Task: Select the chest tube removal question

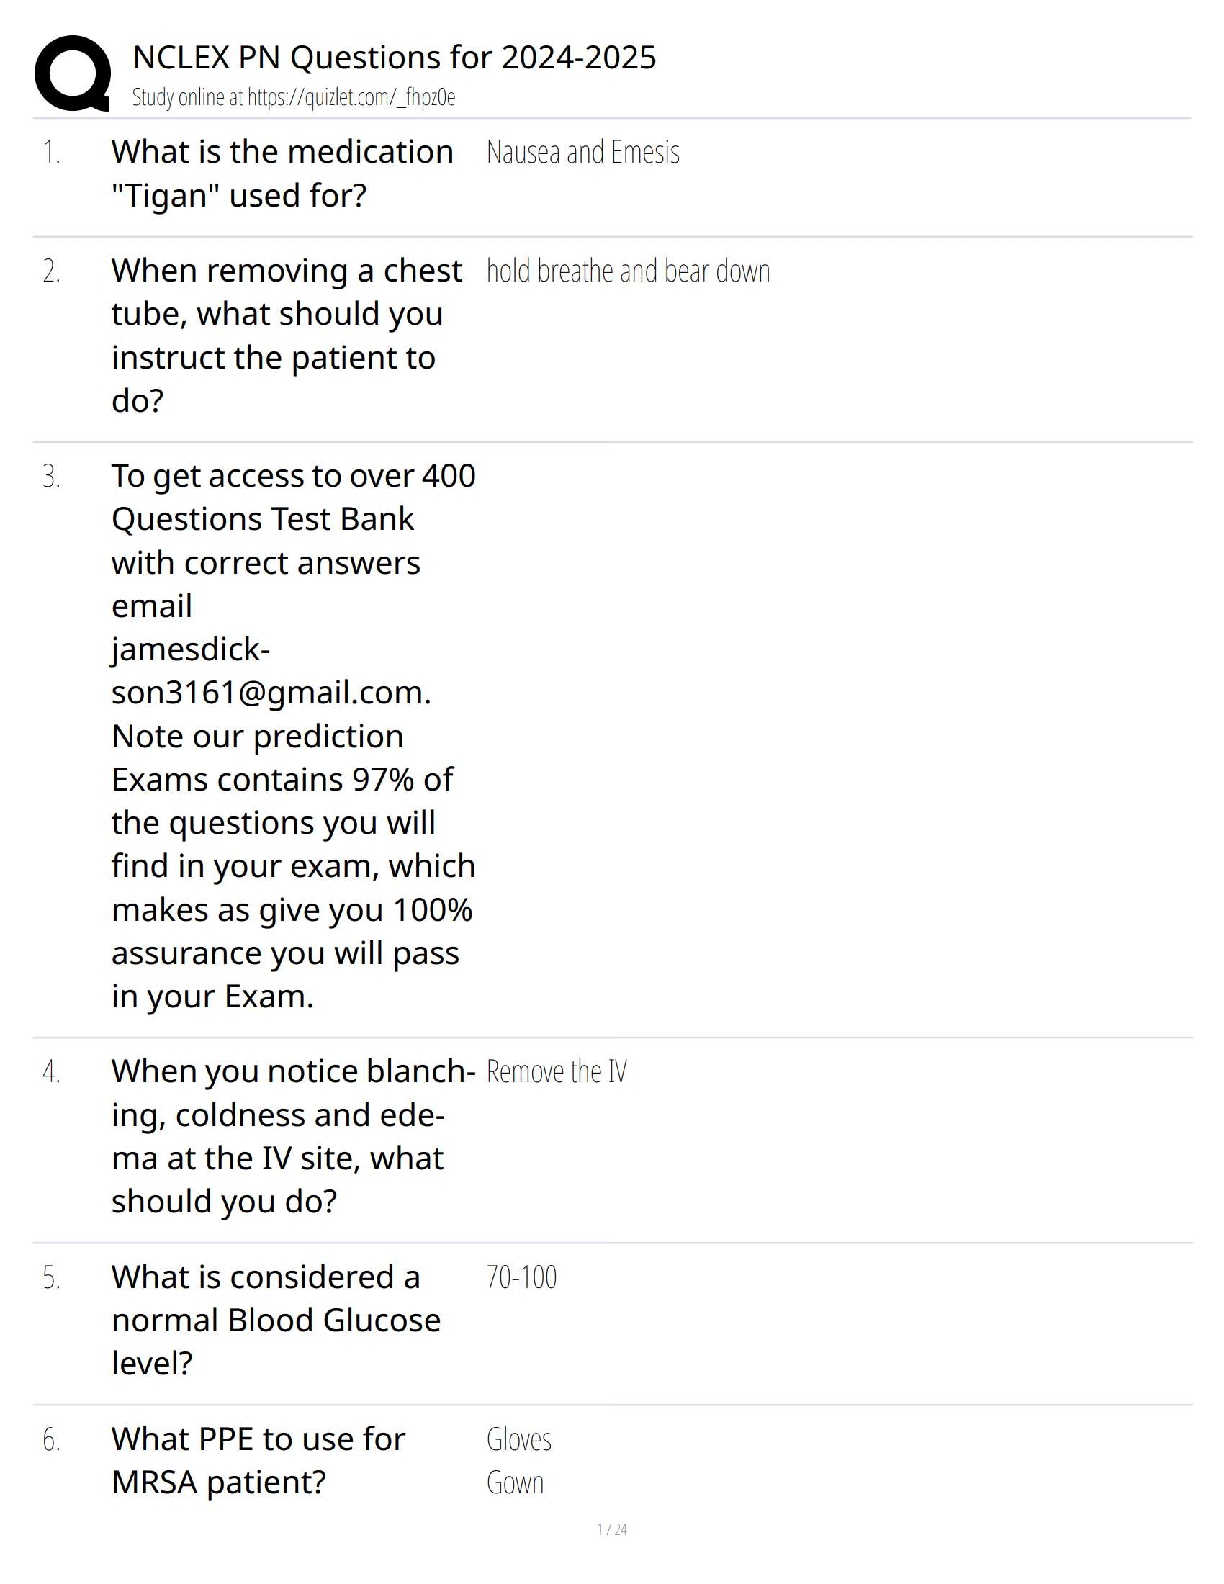Action: point(286,335)
